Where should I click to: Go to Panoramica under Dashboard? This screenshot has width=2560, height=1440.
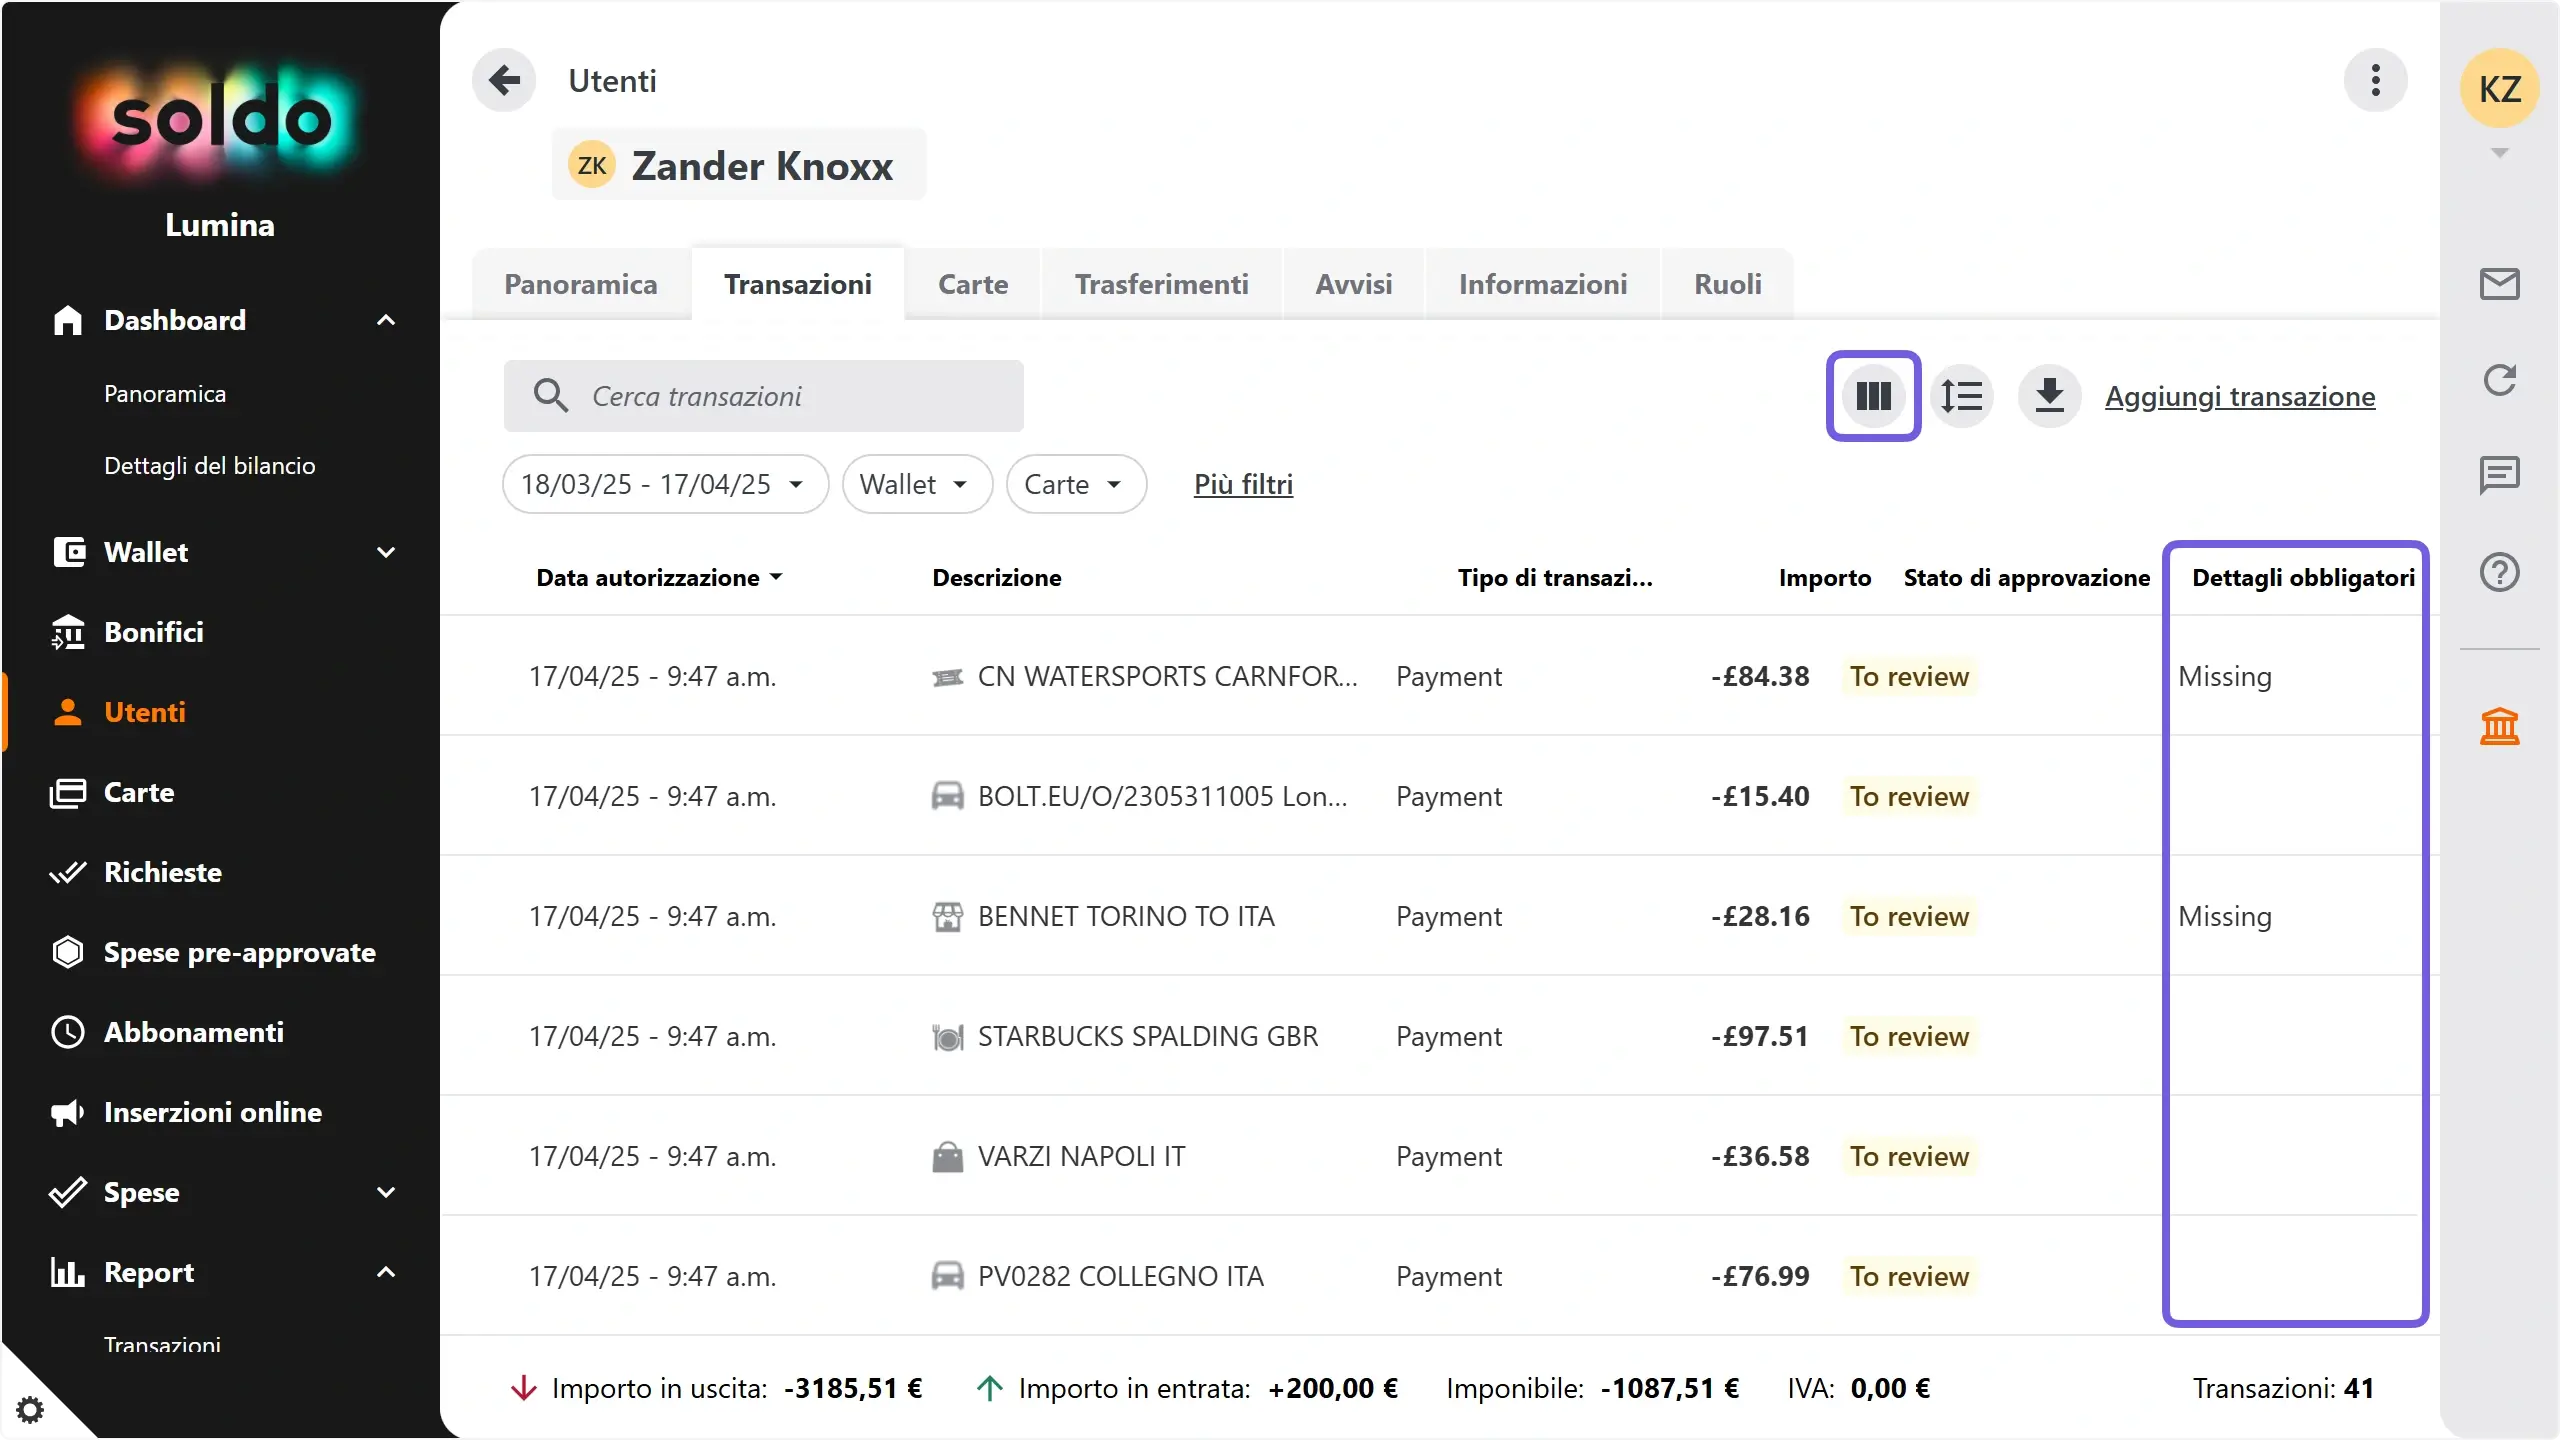pyautogui.click(x=165, y=394)
